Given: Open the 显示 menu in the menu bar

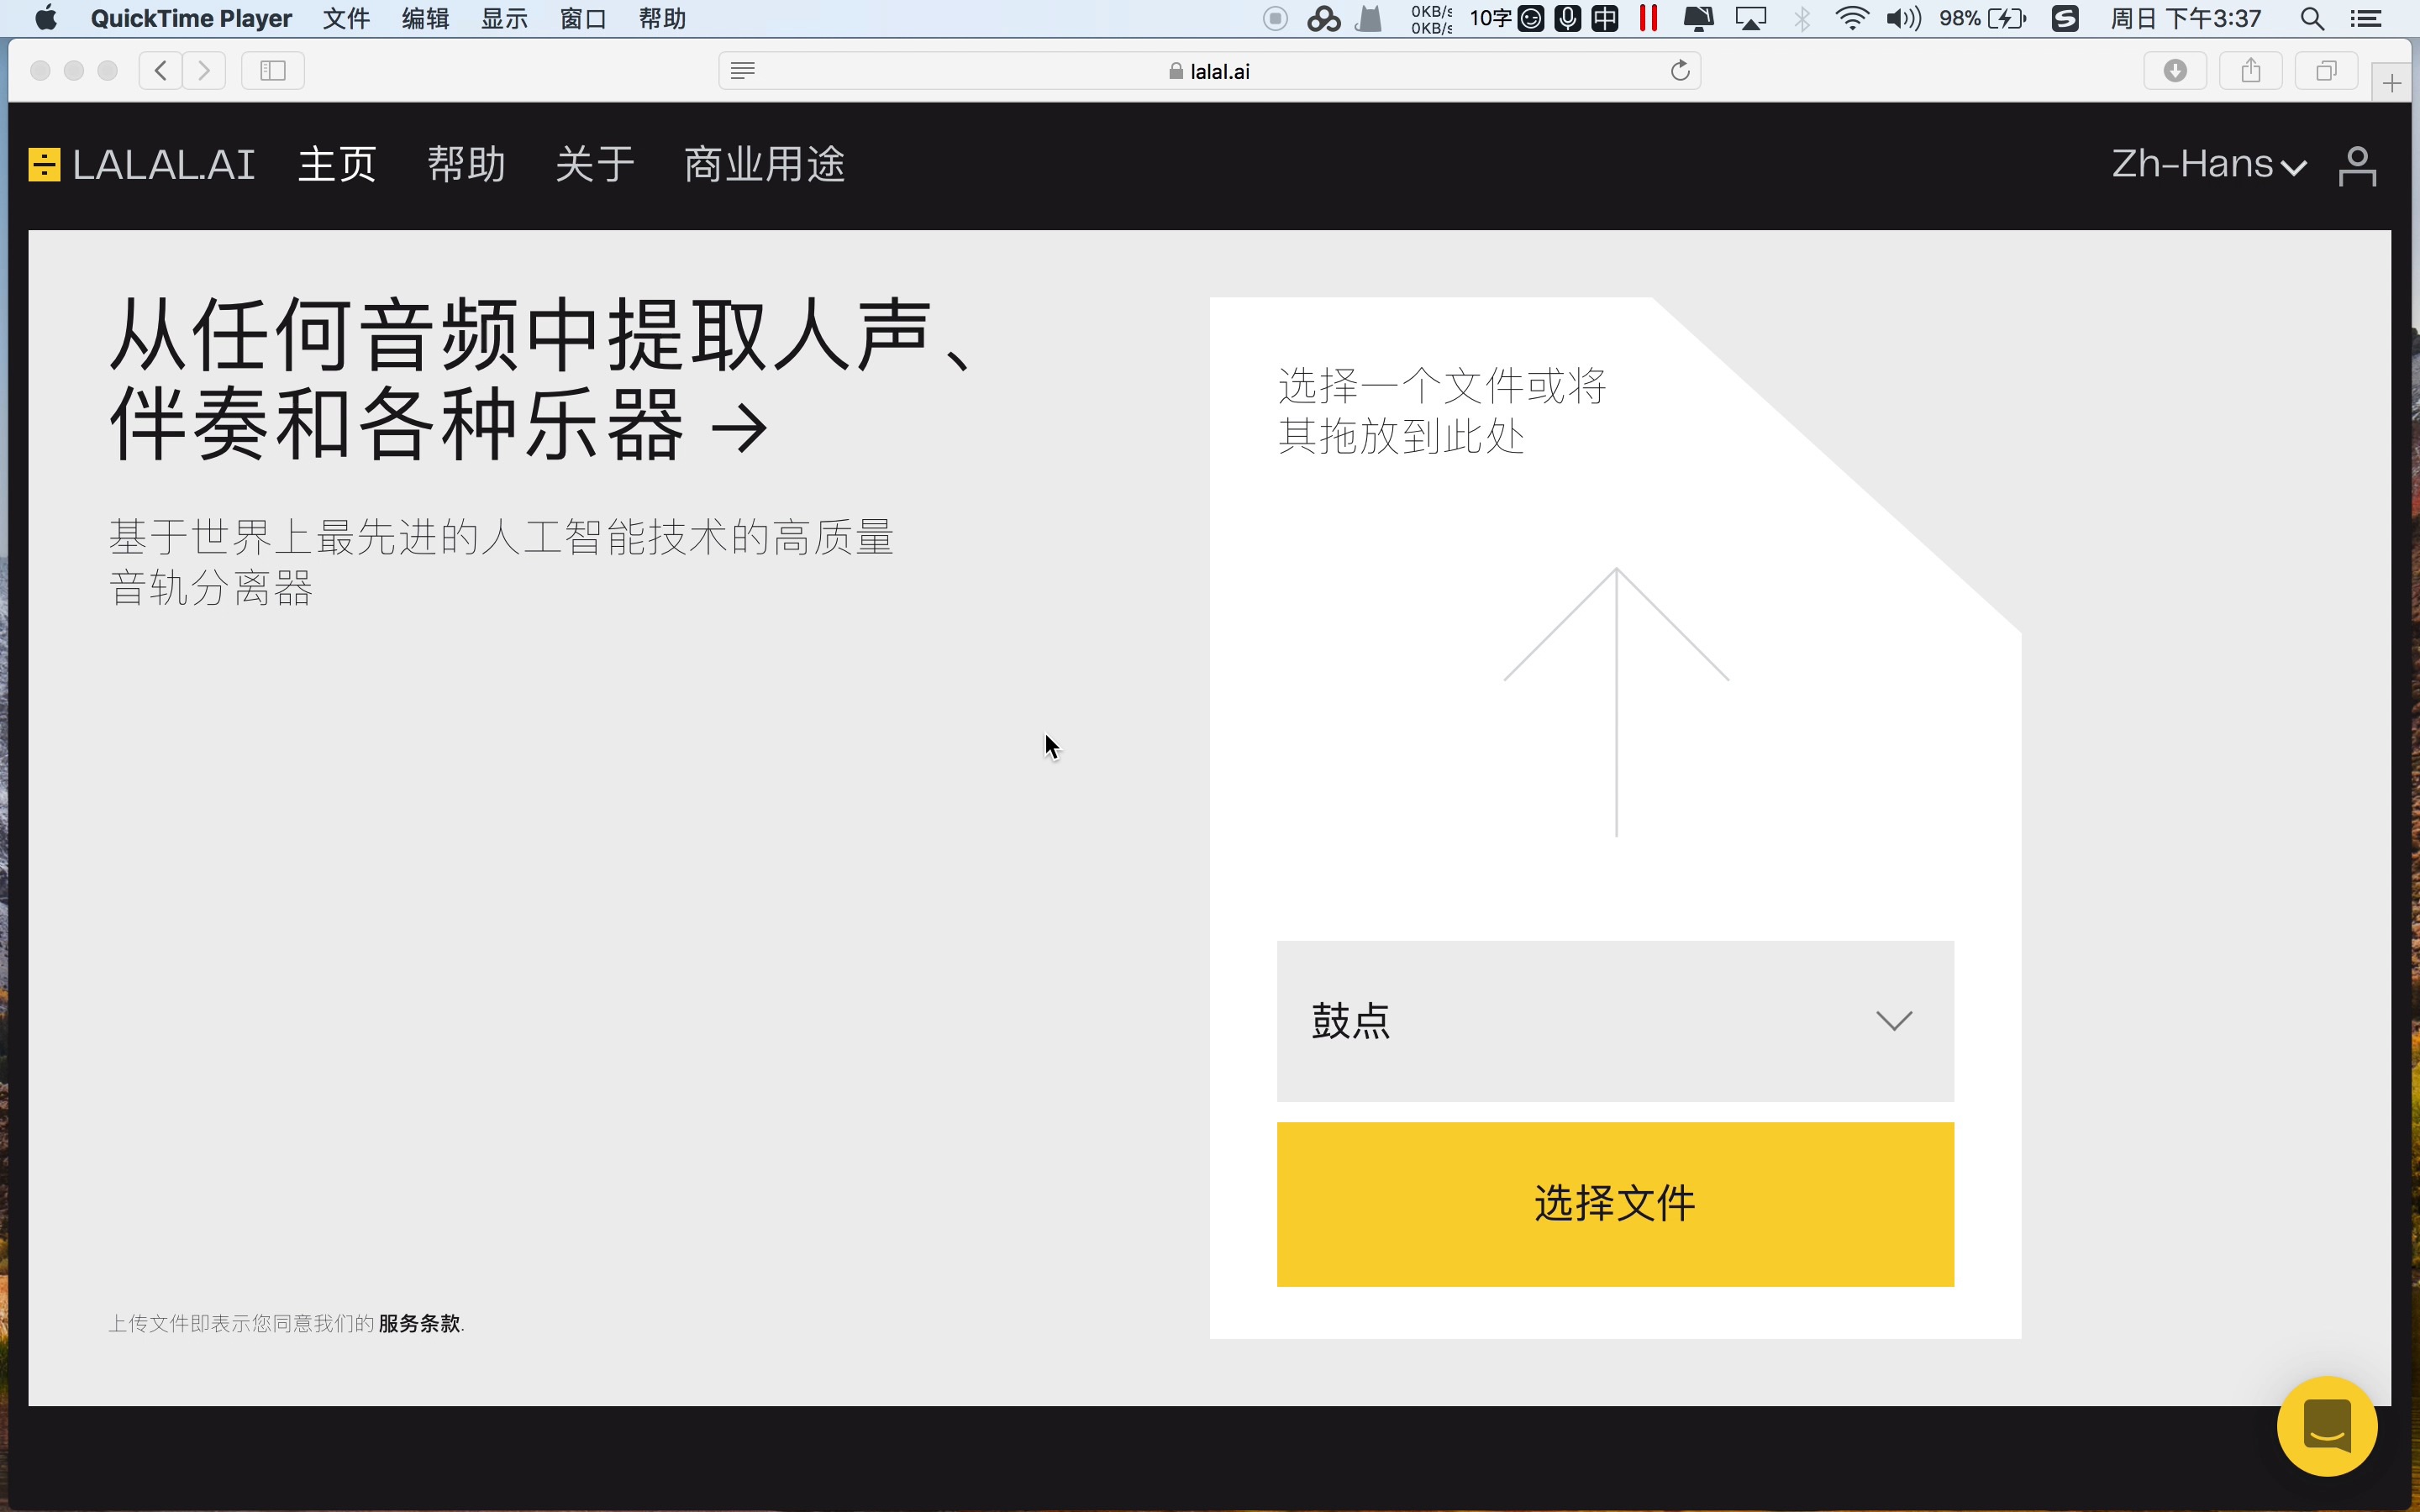Looking at the screenshot, I should [x=504, y=18].
